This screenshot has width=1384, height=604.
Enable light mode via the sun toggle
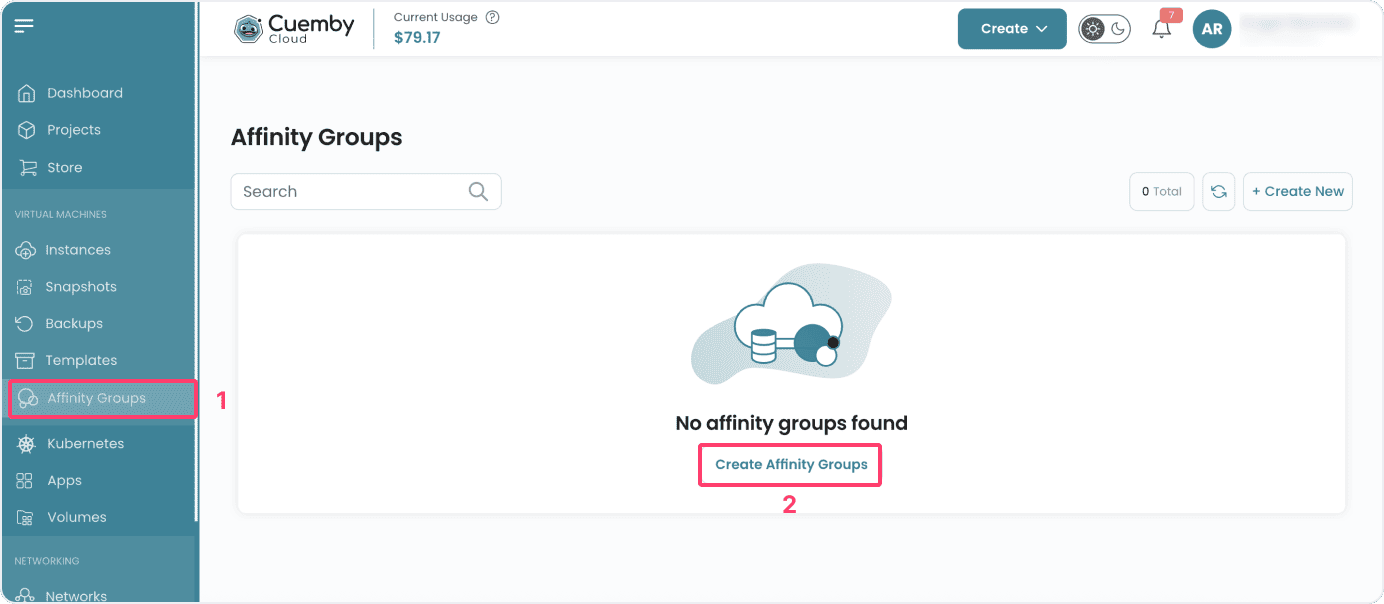(x=1092, y=29)
